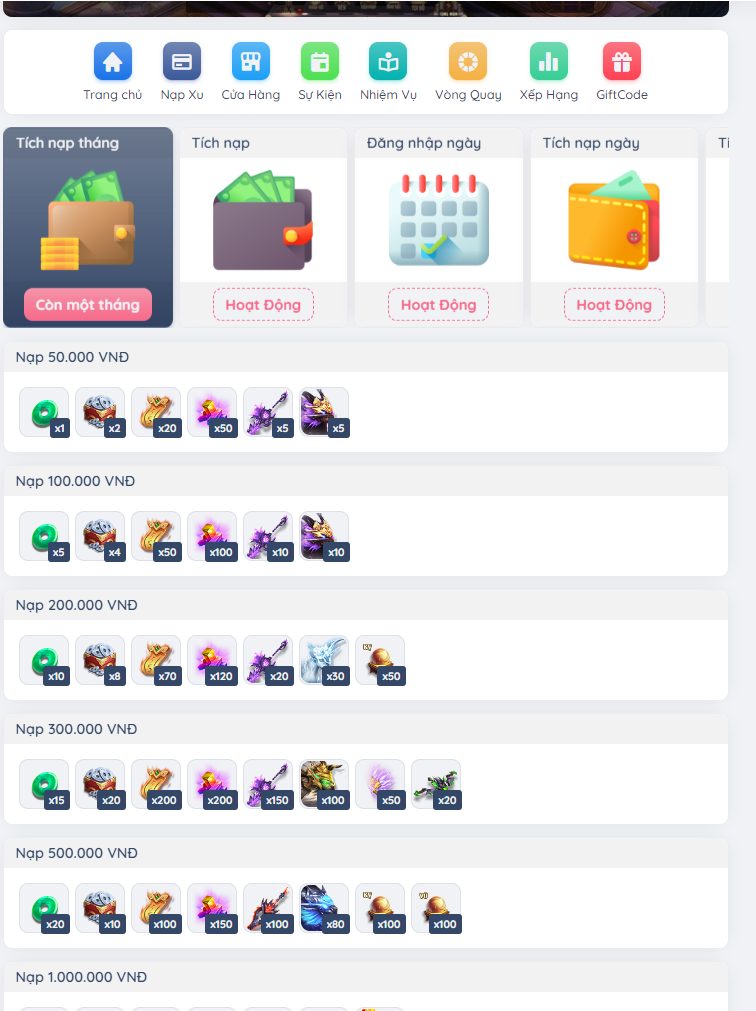Open the Nhiệm Vụ book icon

[388, 62]
